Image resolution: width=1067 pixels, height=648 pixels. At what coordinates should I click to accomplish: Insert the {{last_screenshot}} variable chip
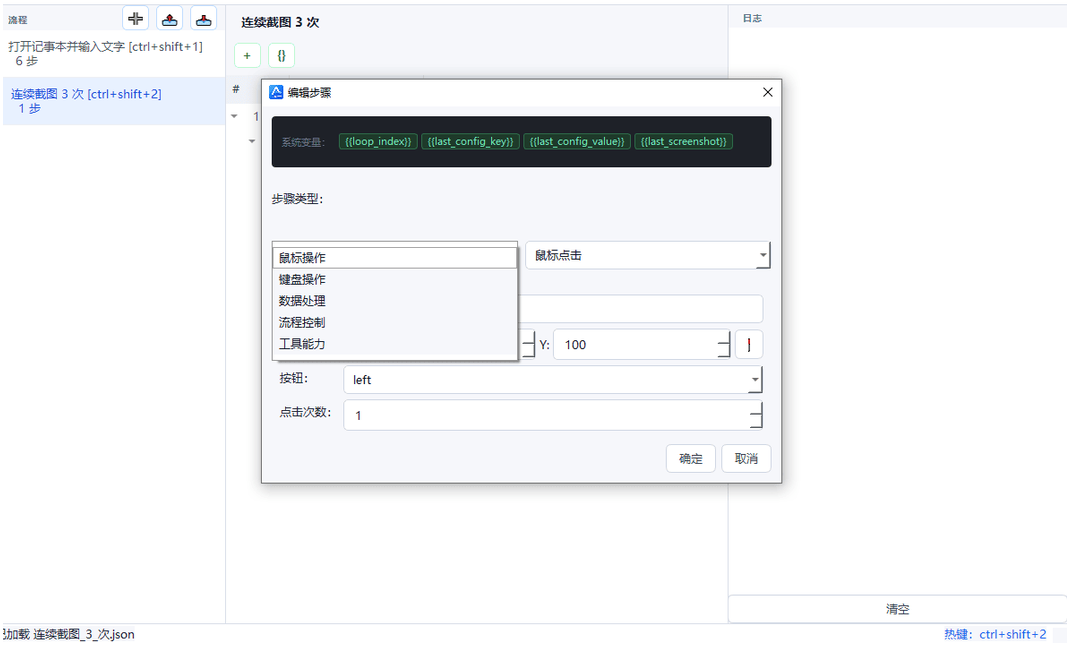[683, 142]
